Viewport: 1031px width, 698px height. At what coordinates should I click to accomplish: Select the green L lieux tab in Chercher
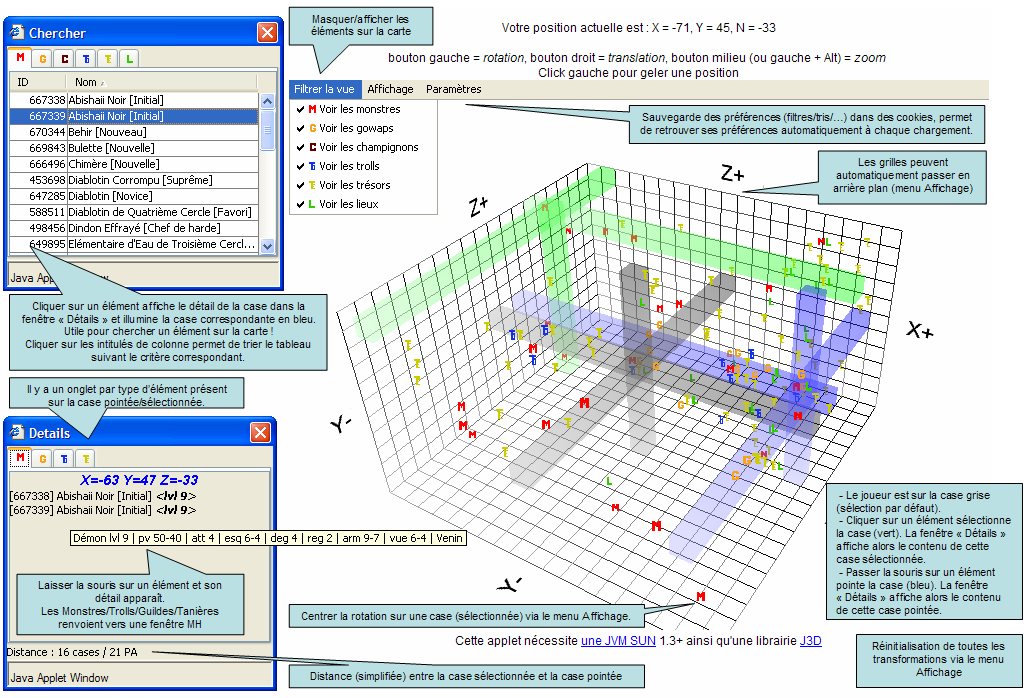[130, 58]
